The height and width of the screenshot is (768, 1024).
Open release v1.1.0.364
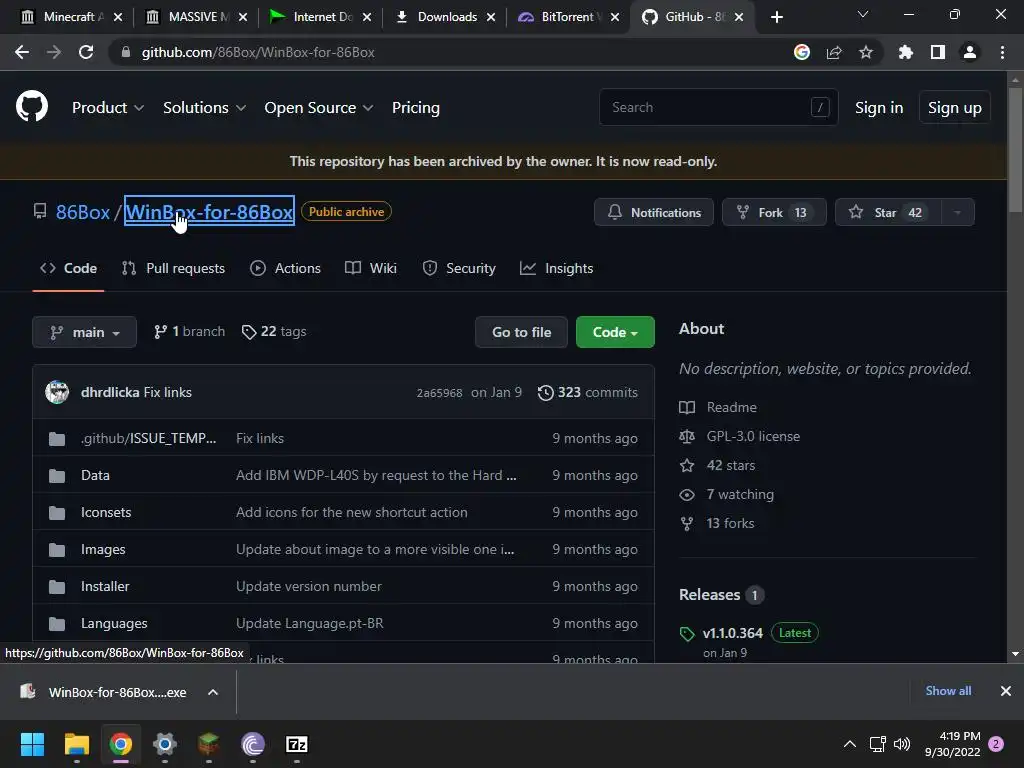click(733, 633)
